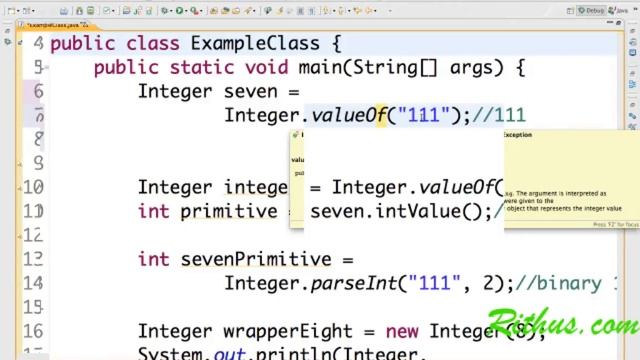Minimize the editor area

[610, 23]
